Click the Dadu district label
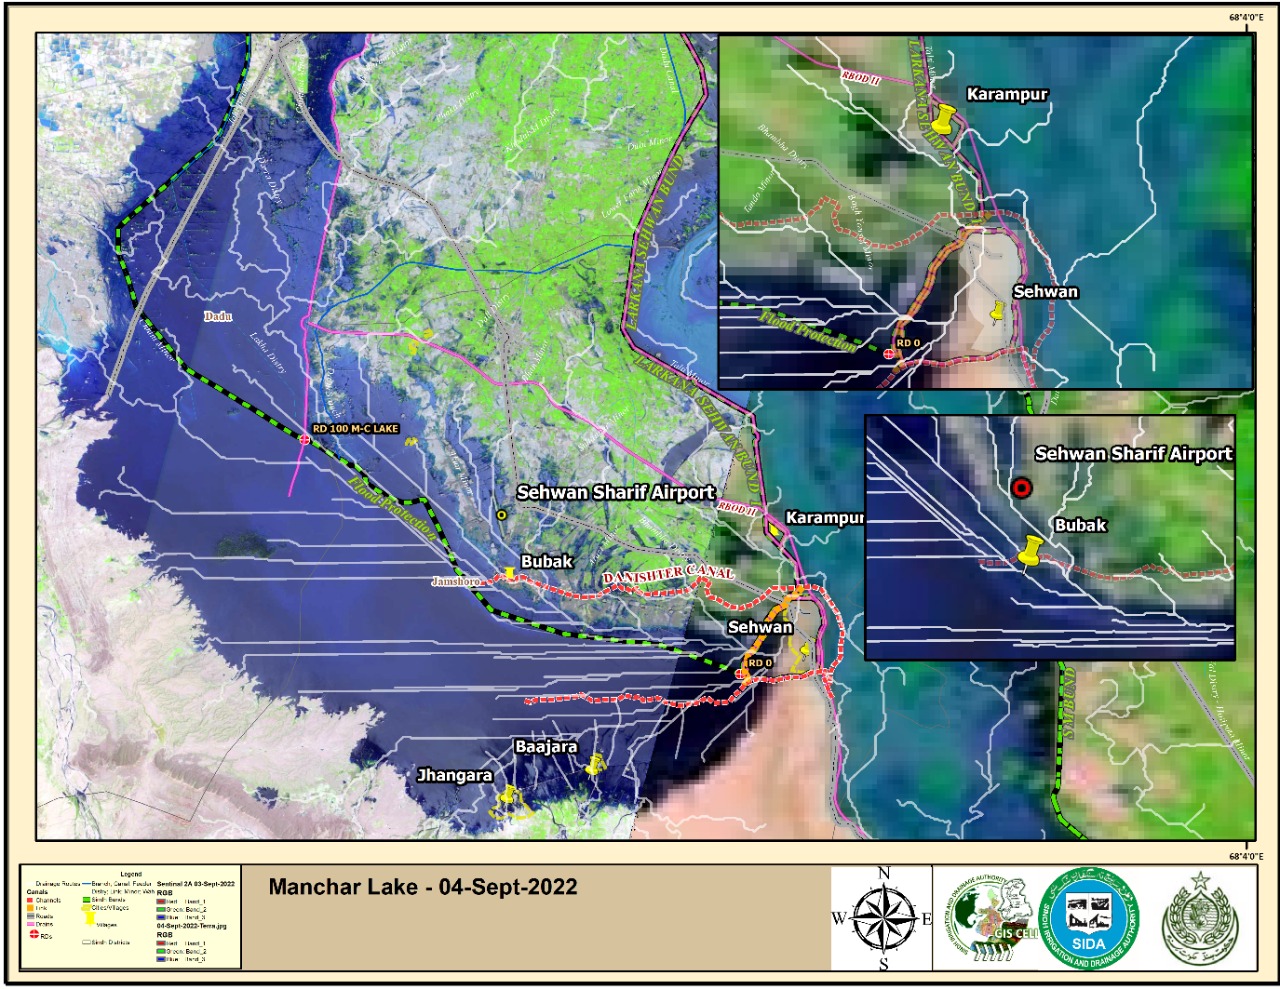The height and width of the screenshot is (989, 1280). coord(218,316)
